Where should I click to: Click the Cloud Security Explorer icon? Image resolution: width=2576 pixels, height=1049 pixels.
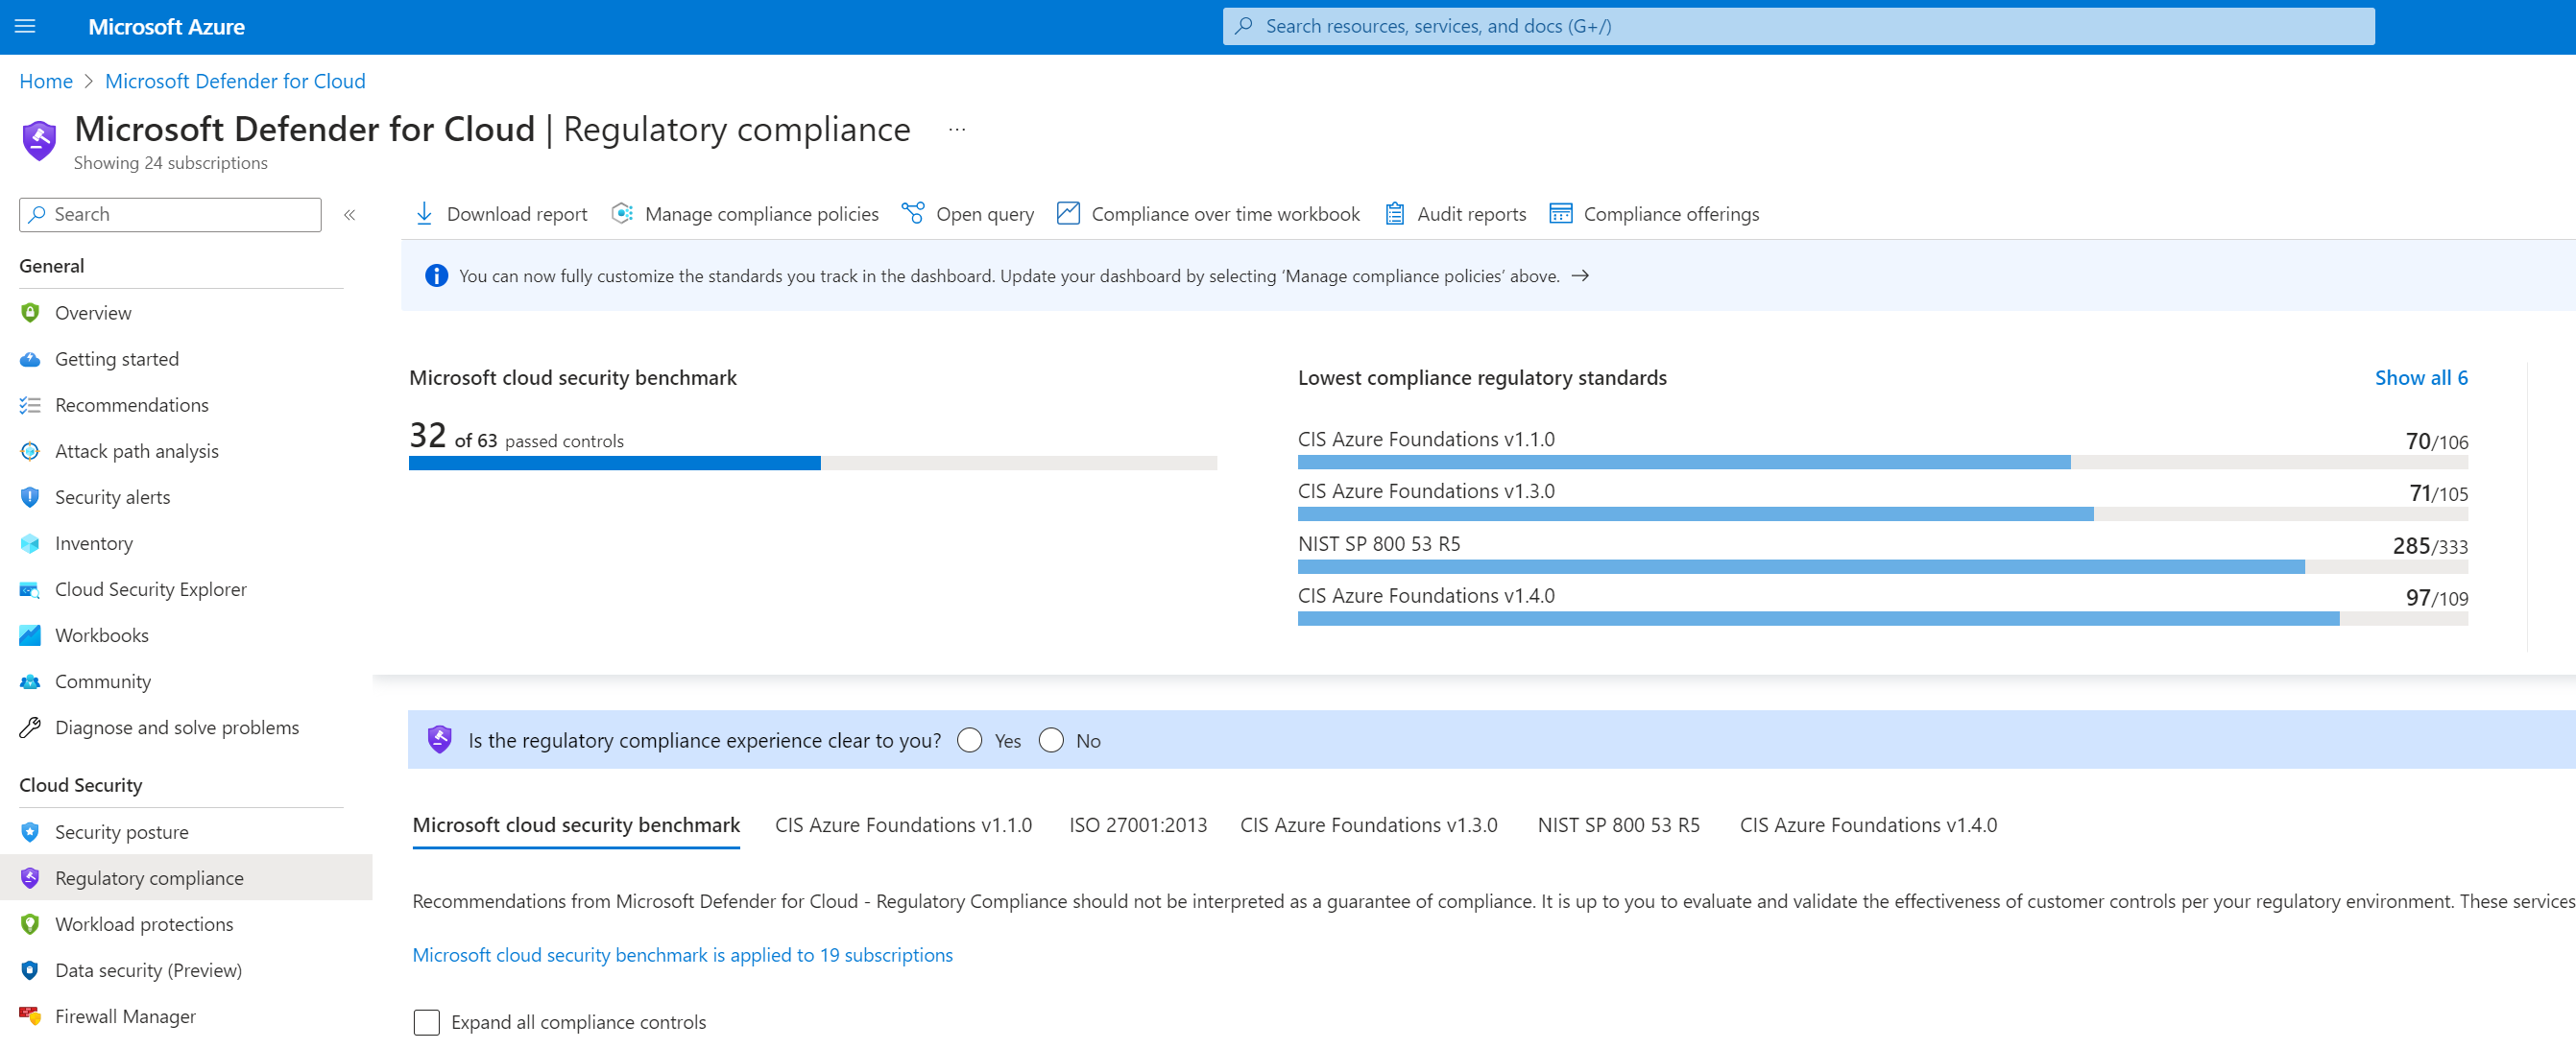click(30, 590)
